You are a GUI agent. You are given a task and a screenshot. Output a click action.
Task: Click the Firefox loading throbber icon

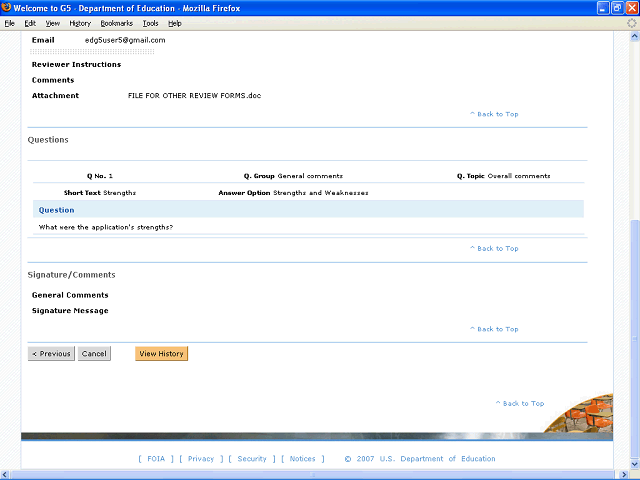(631, 23)
